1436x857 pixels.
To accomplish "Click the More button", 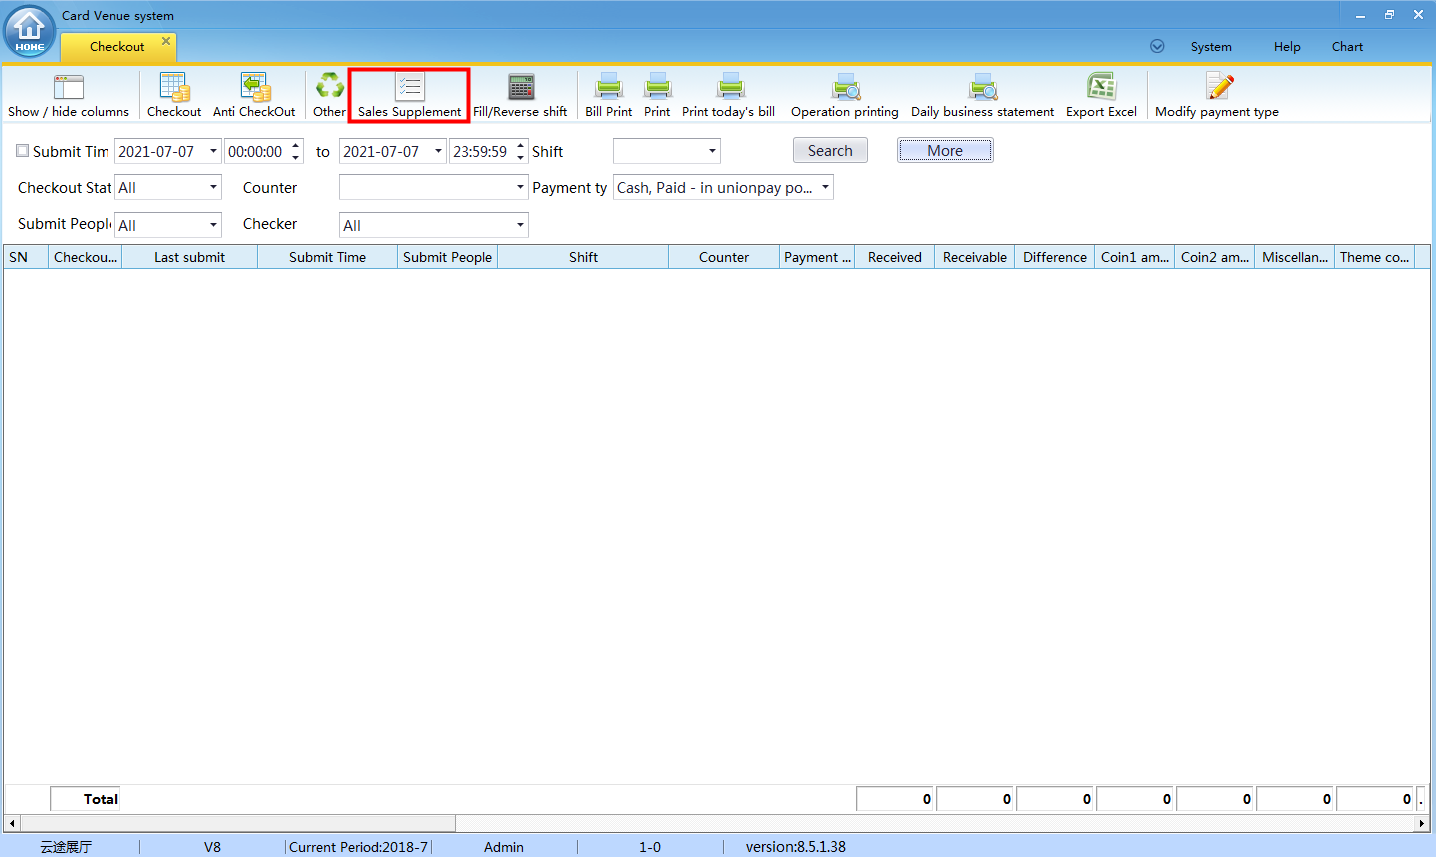I will click(x=945, y=150).
